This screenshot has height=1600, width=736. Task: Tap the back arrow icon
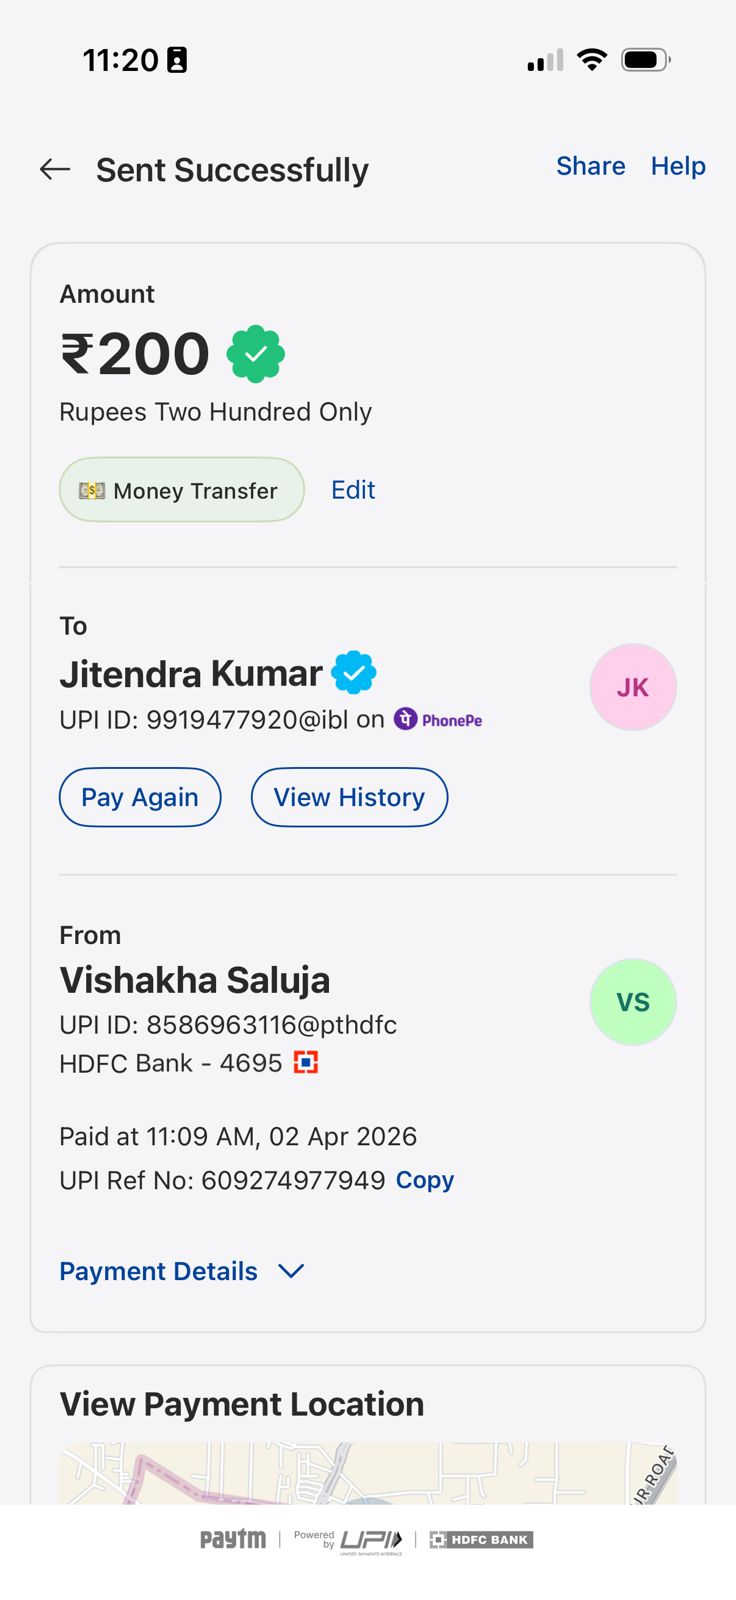pyautogui.click(x=55, y=170)
